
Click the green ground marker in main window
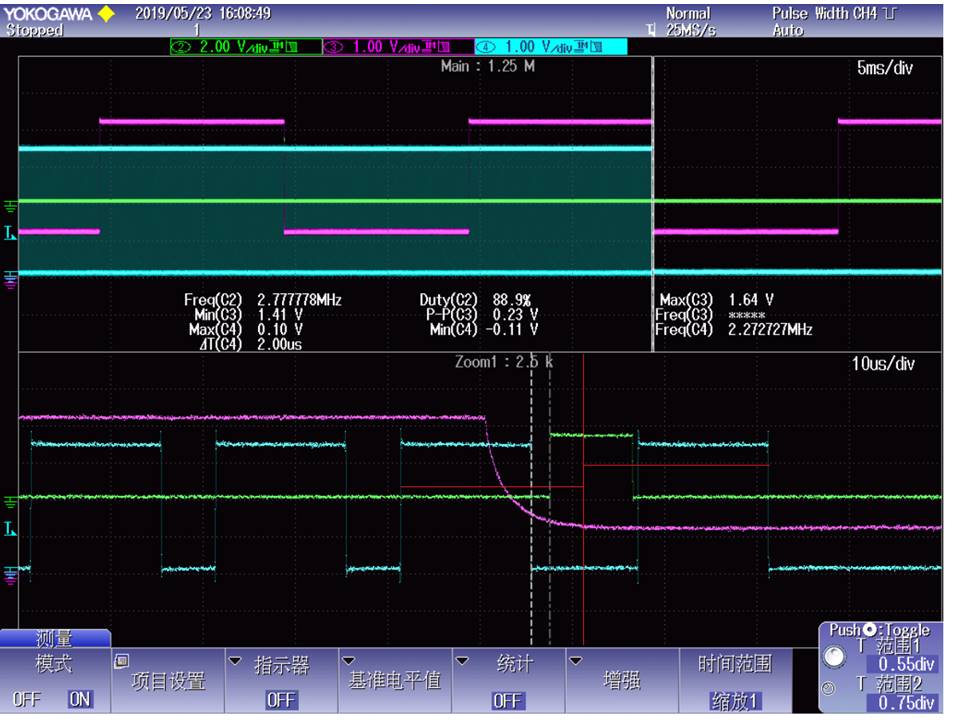pyautogui.click(x=10, y=206)
